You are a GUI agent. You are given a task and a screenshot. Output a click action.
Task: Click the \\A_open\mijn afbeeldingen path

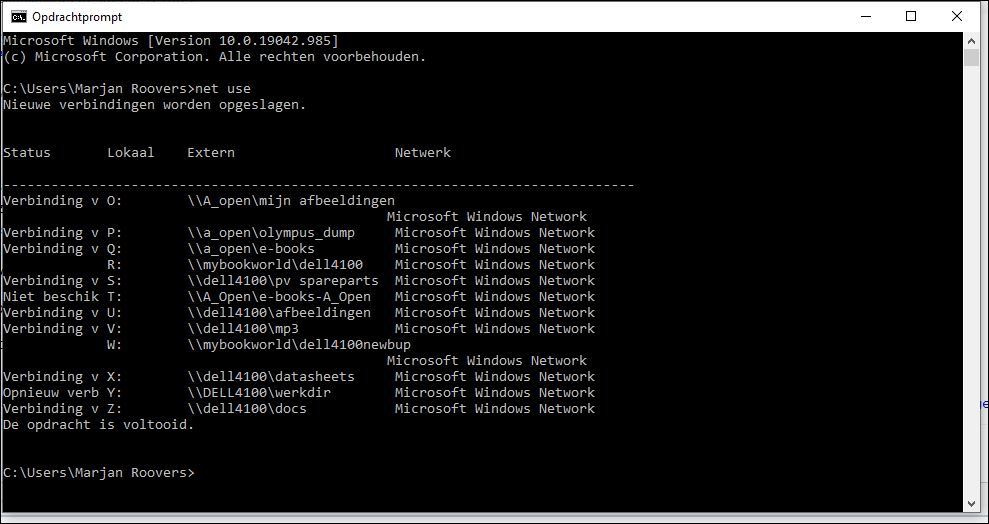click(x=291, y=201)
